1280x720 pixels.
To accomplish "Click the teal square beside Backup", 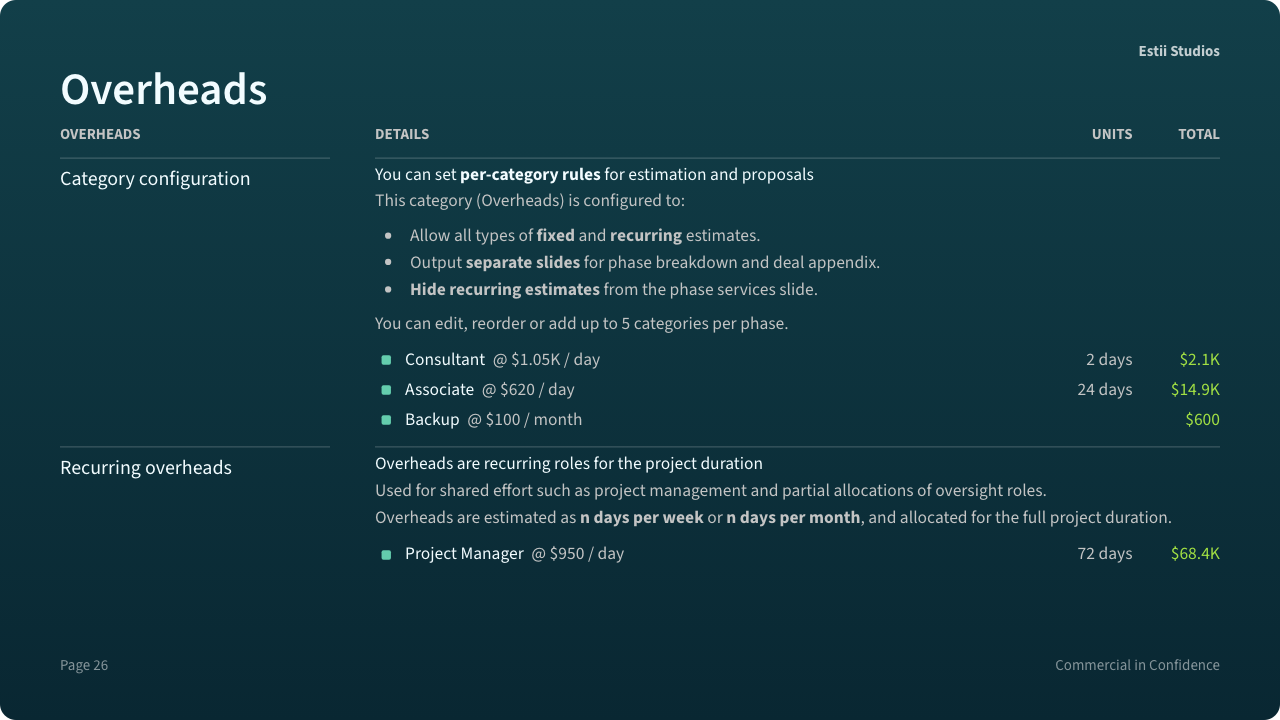I will (x=386, y=420).
